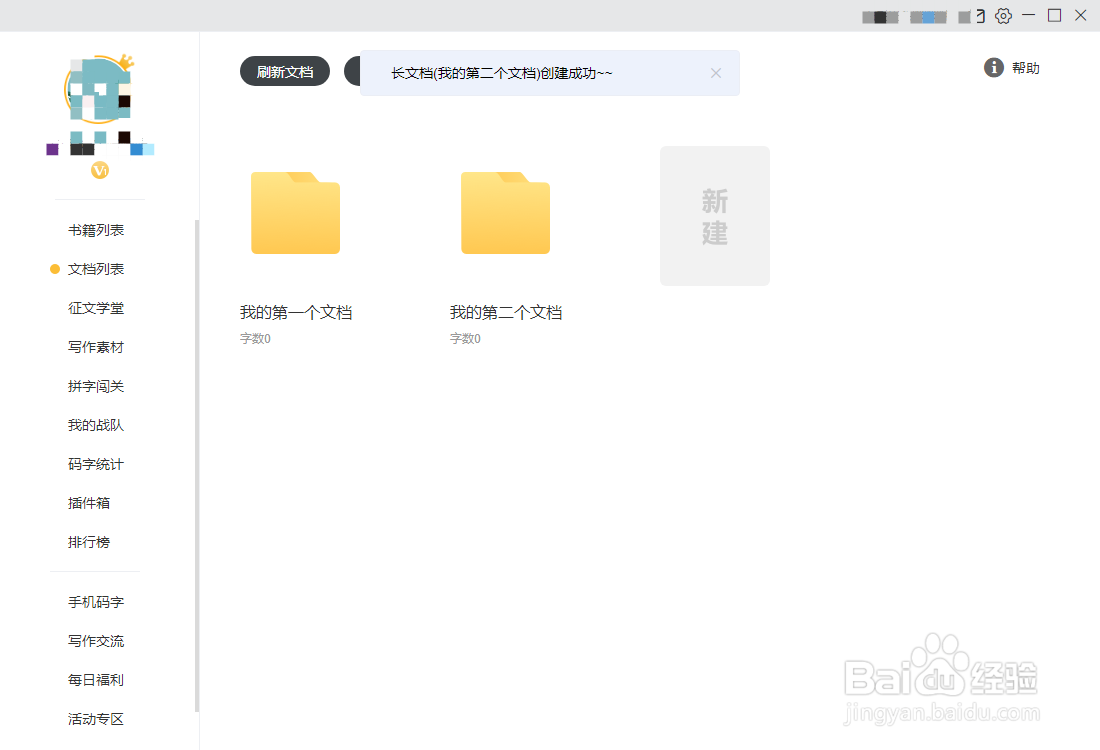This screenshot has width=1100, height=750.
Task: Dismiss the 创建成功 notification with its X
Action: pyautogui.click(x=716, y=72)
